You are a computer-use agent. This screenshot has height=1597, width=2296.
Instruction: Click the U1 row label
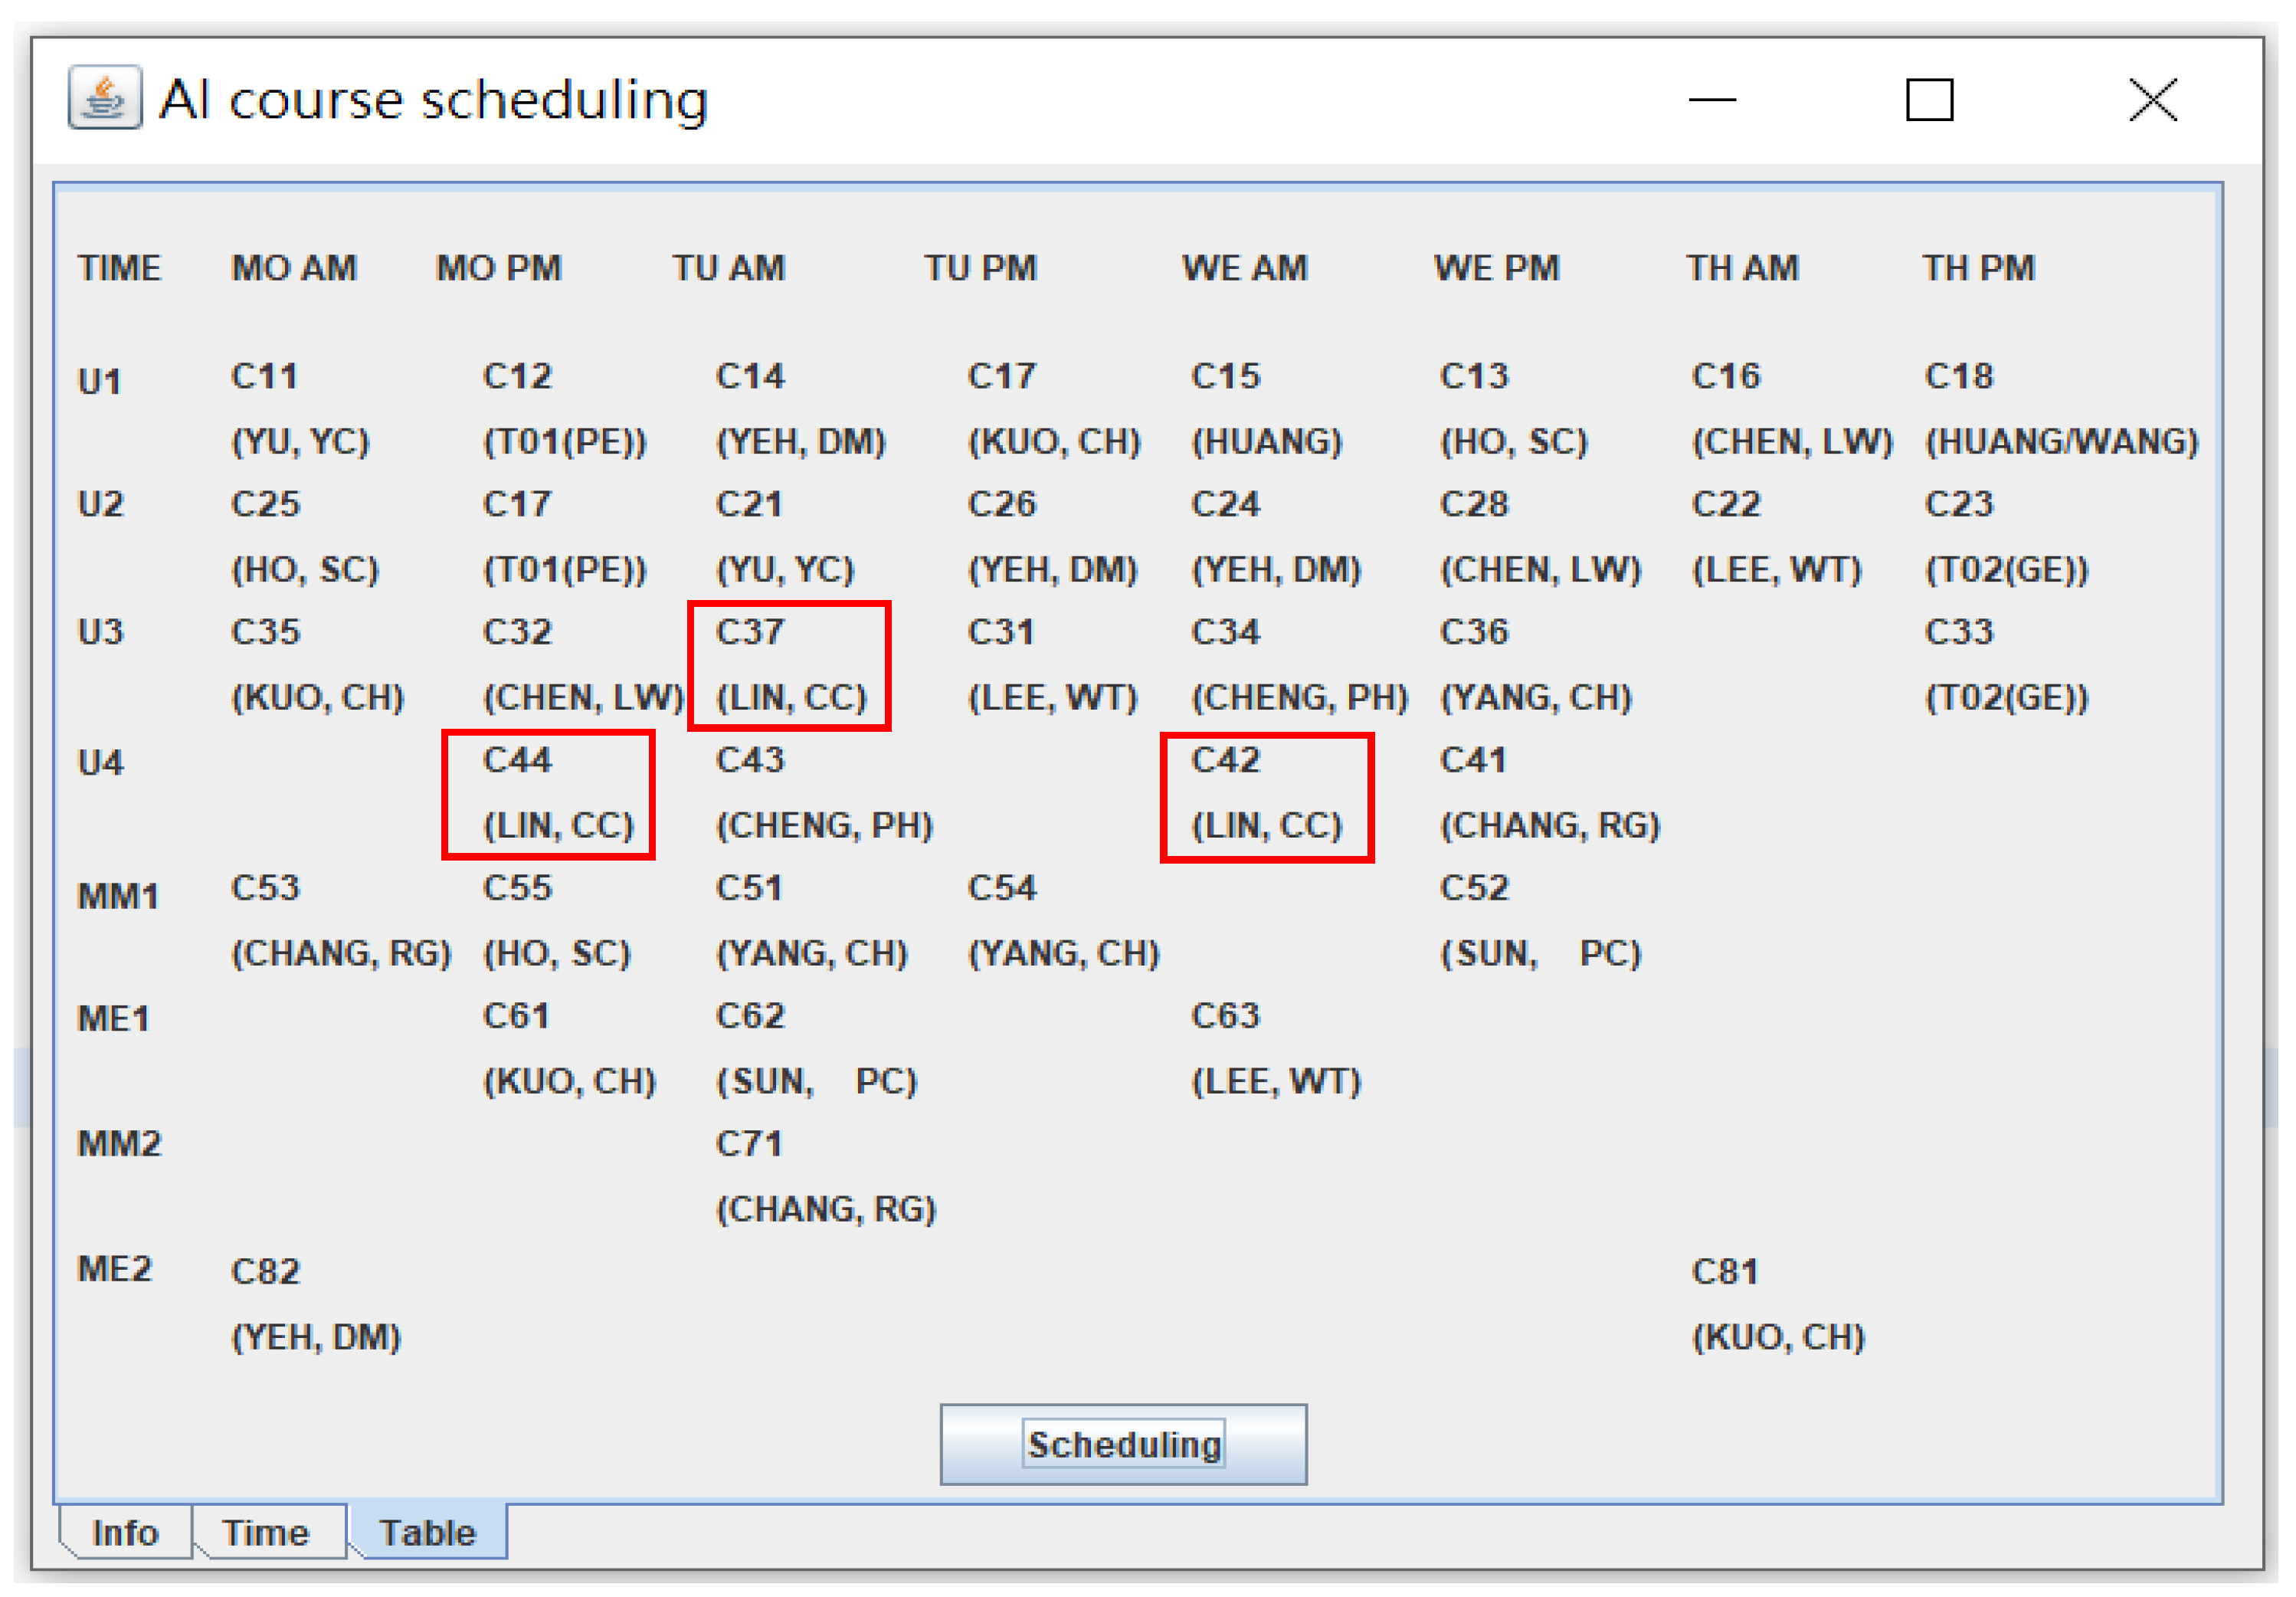(100, 381)
